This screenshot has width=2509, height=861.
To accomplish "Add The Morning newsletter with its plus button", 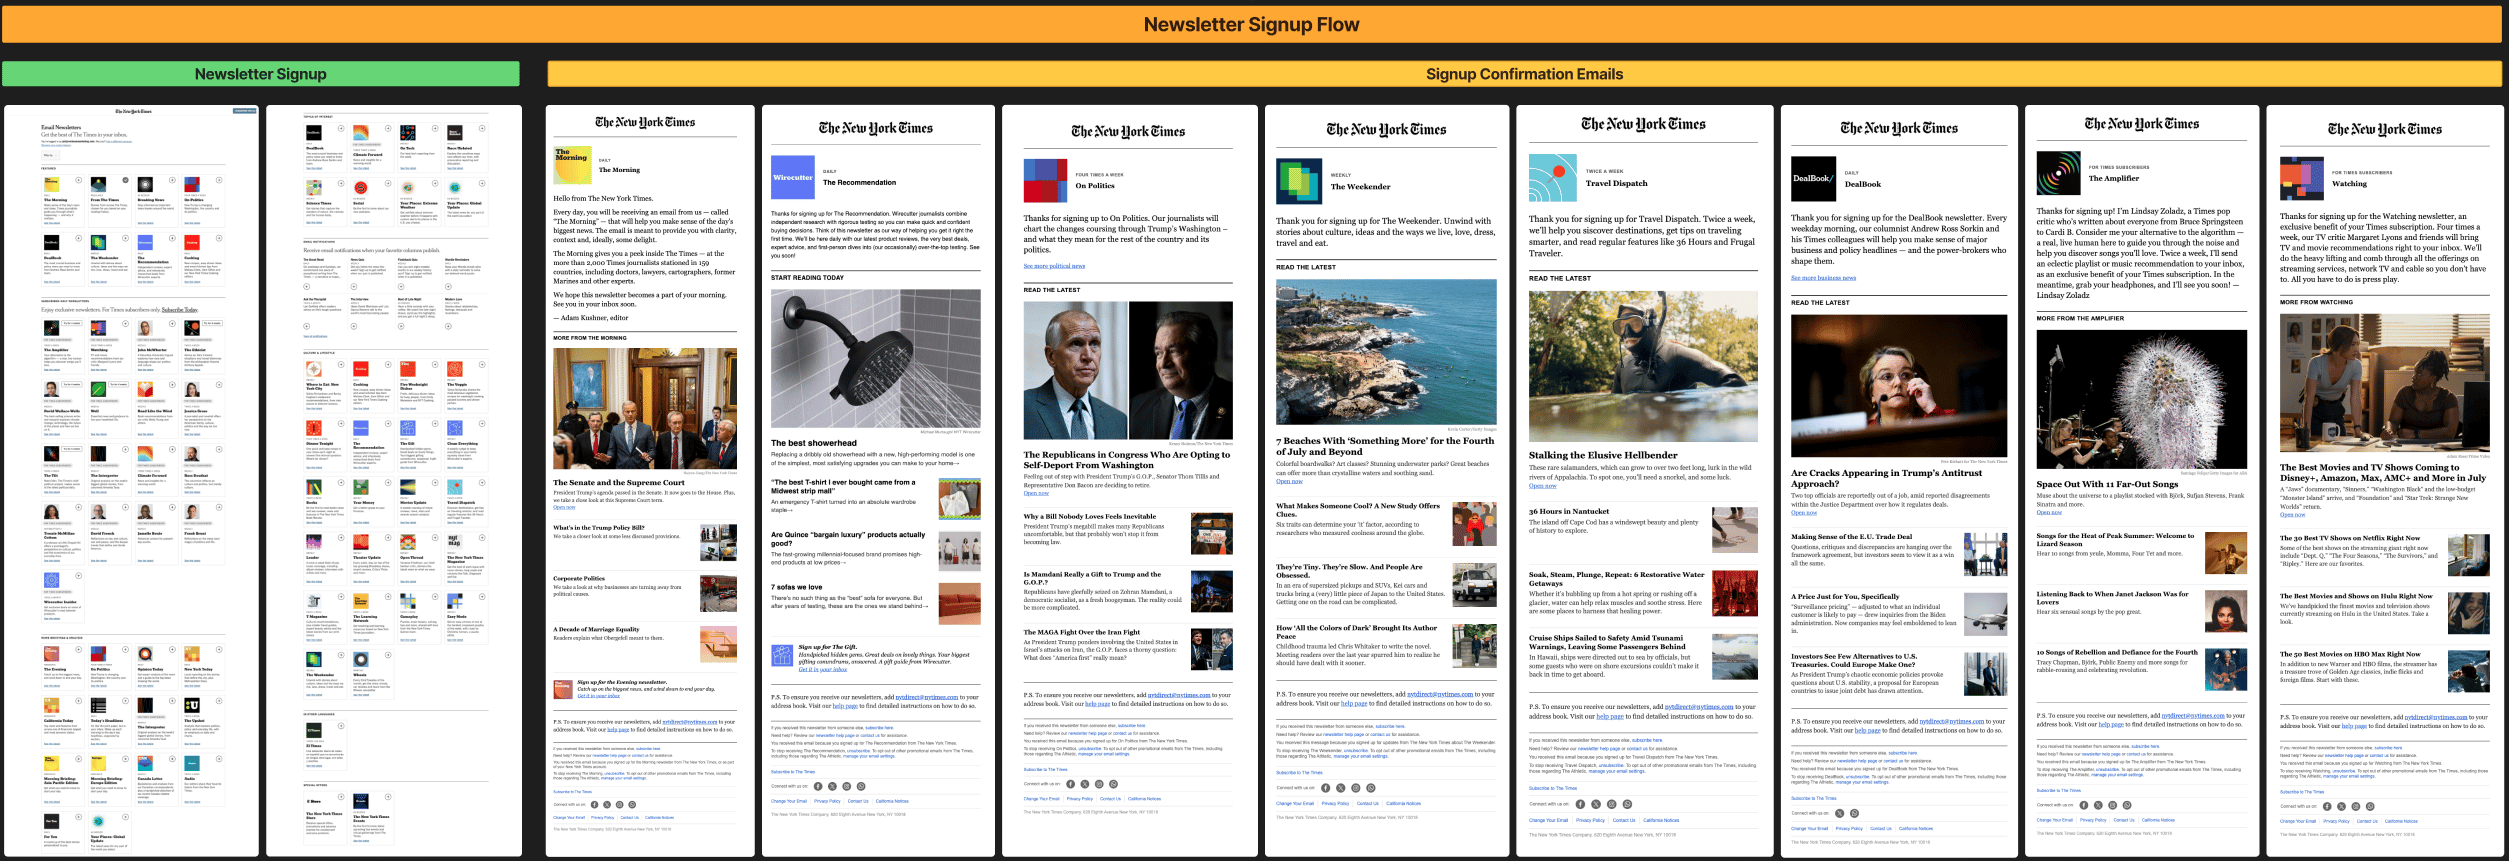I will pyautogui.click(x=78, y=180).
